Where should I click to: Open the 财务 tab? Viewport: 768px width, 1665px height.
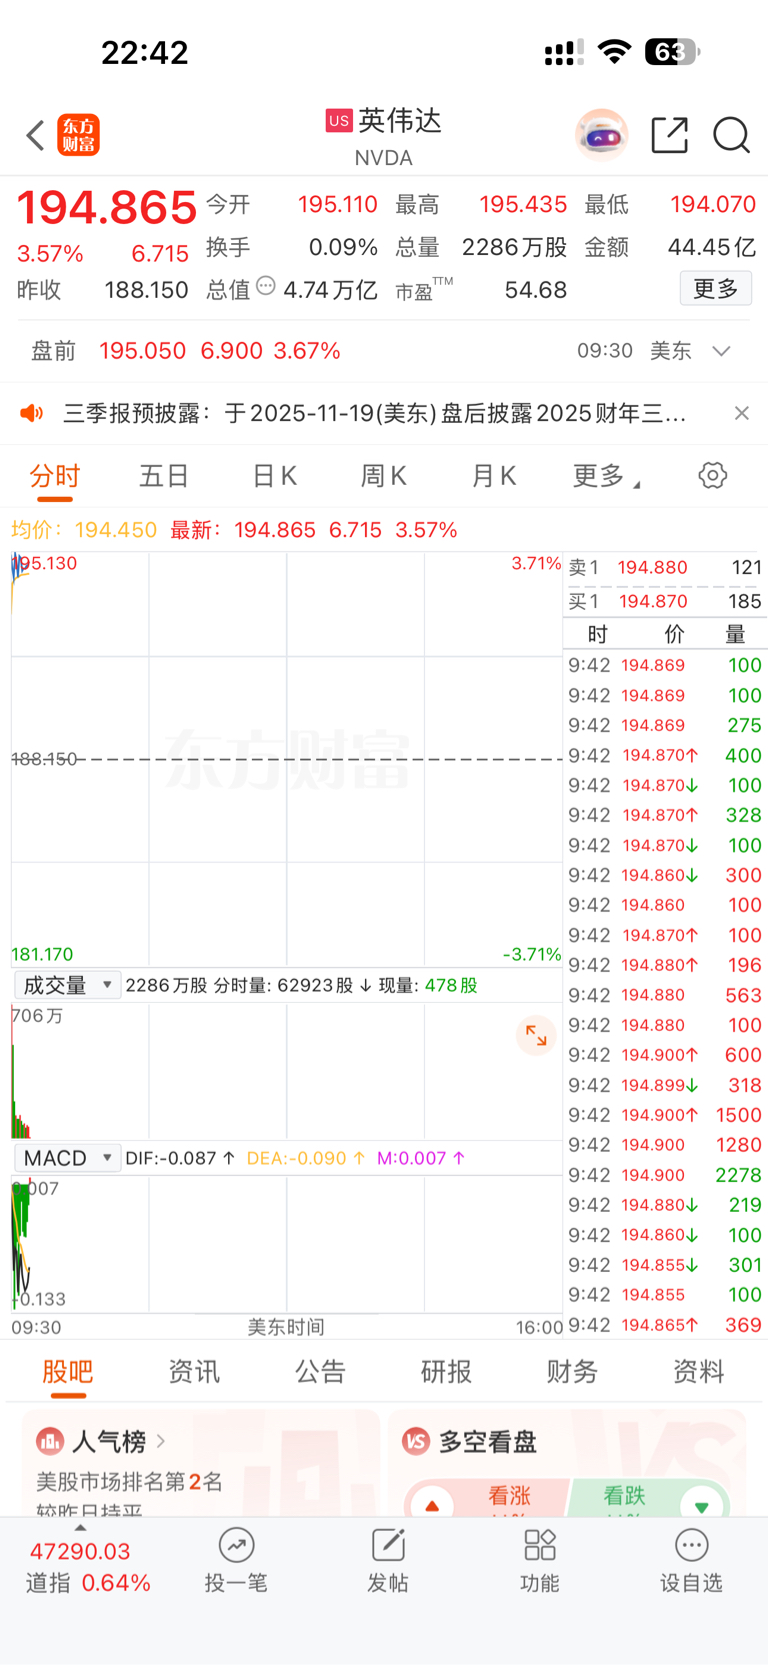(x=572, y=1371)
